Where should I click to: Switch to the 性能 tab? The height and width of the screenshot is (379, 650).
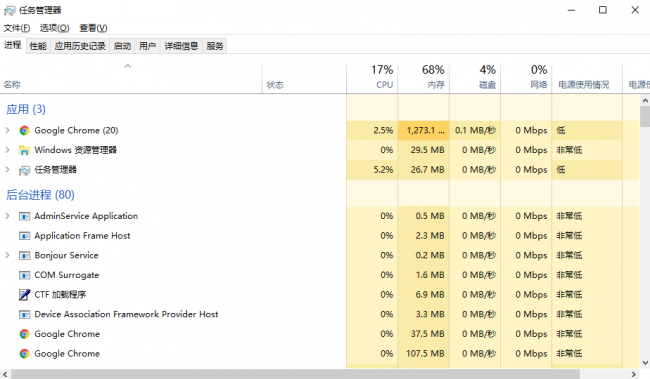[38, 46]
